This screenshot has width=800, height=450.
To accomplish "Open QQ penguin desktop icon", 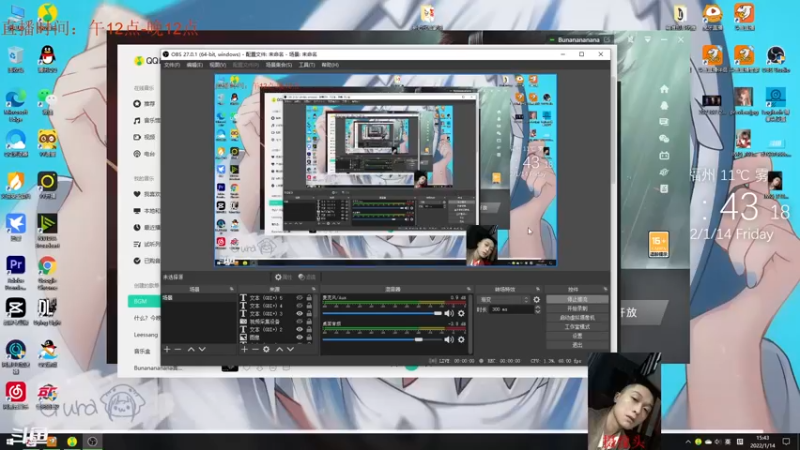I will pos(47,59).
